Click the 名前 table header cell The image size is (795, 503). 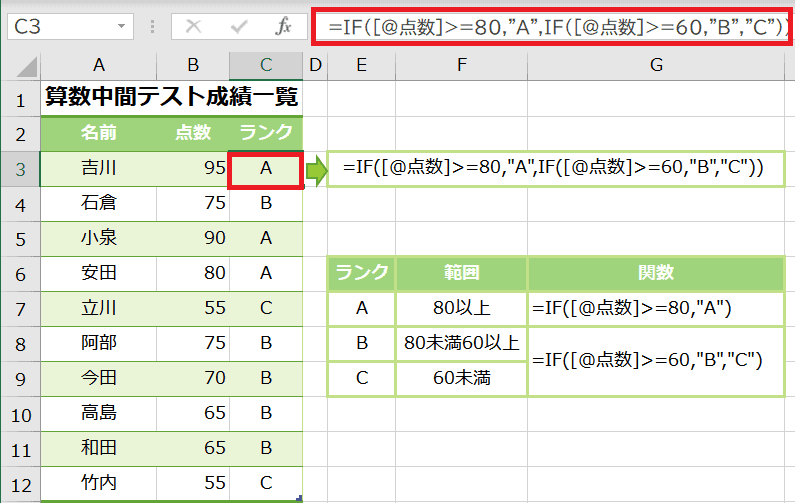[x=99, y=134]
